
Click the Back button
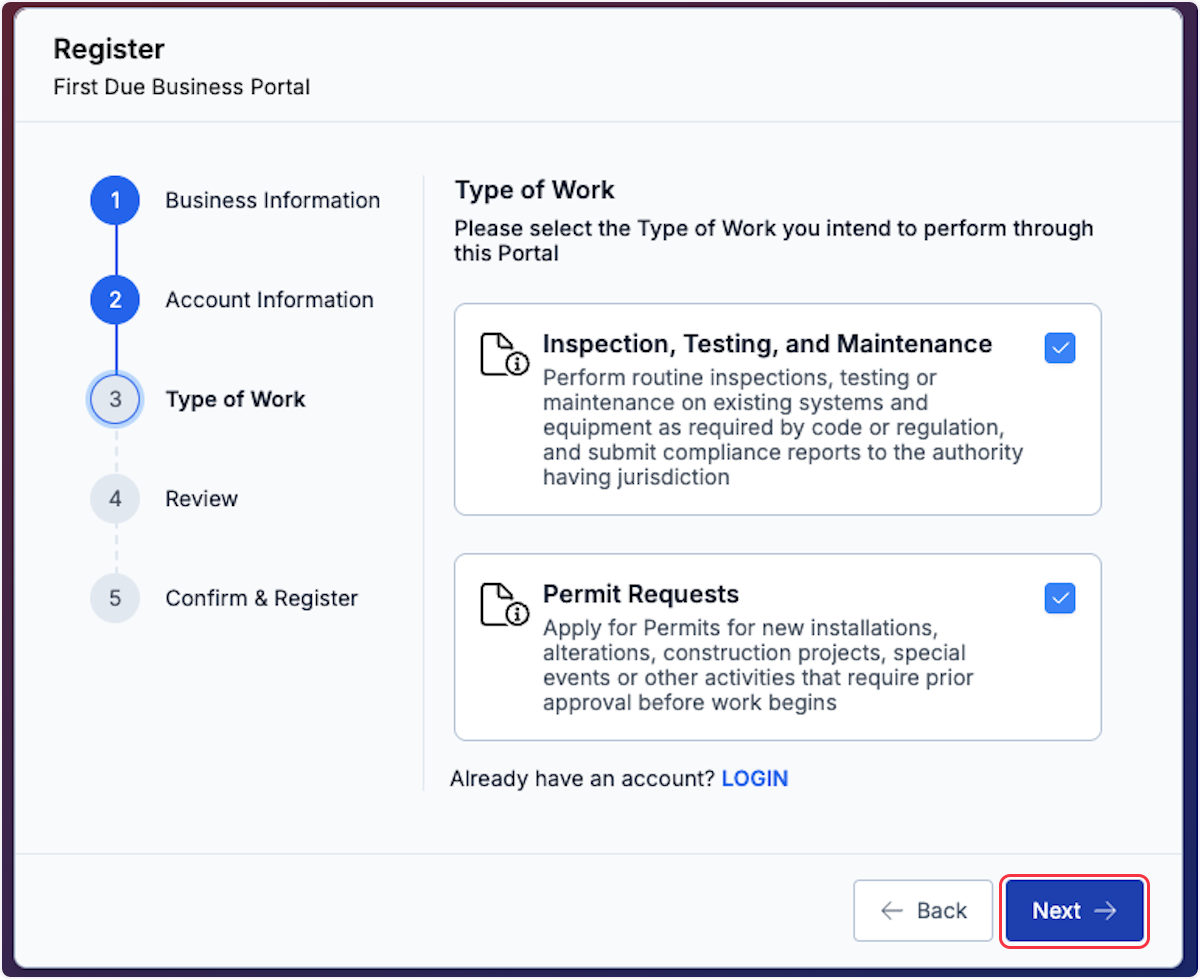(923, 911)
